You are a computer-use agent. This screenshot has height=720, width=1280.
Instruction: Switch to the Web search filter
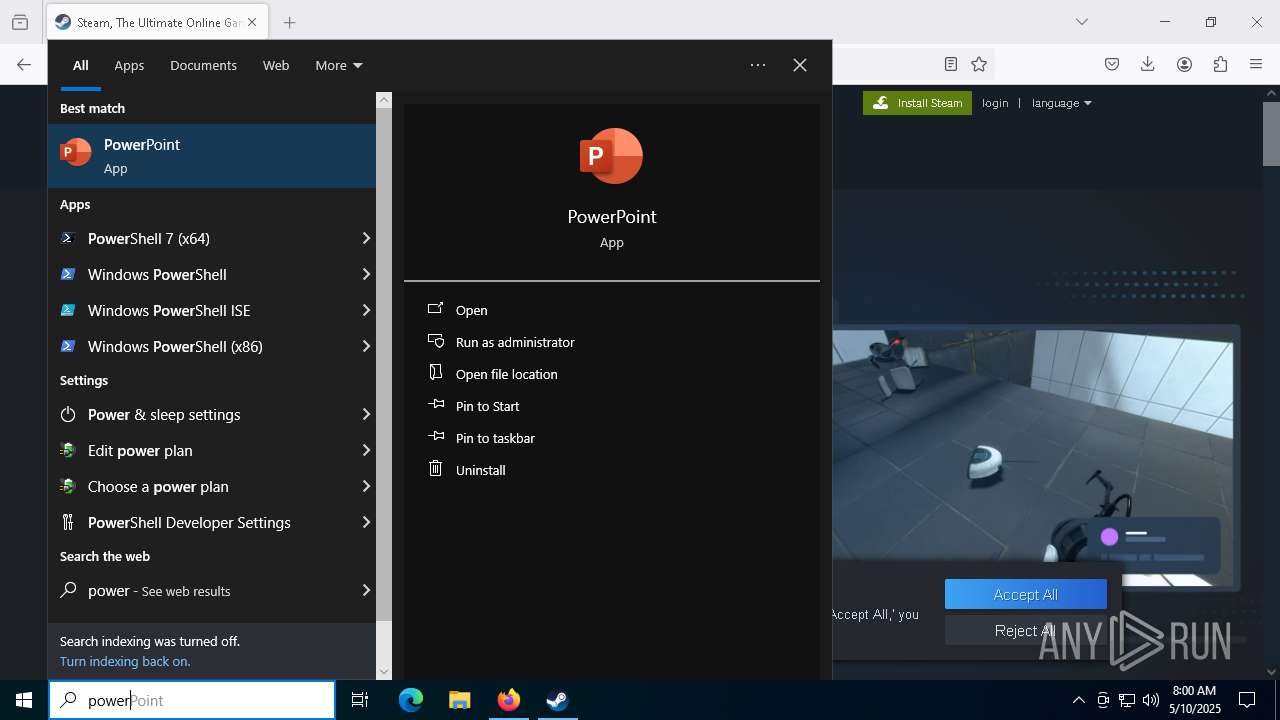click(276, 65)
